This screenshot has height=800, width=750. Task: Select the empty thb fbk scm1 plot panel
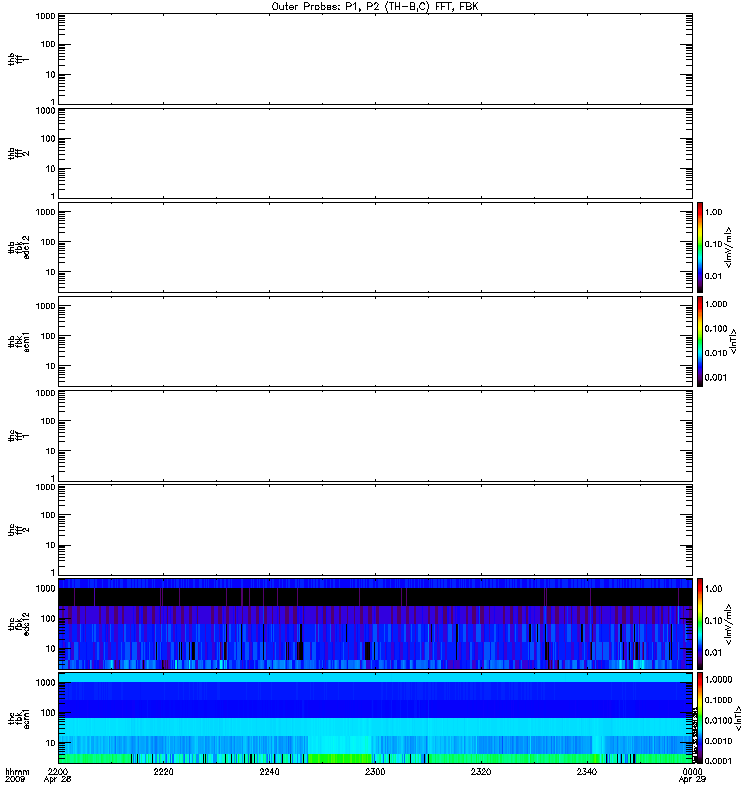coord(375,341)
